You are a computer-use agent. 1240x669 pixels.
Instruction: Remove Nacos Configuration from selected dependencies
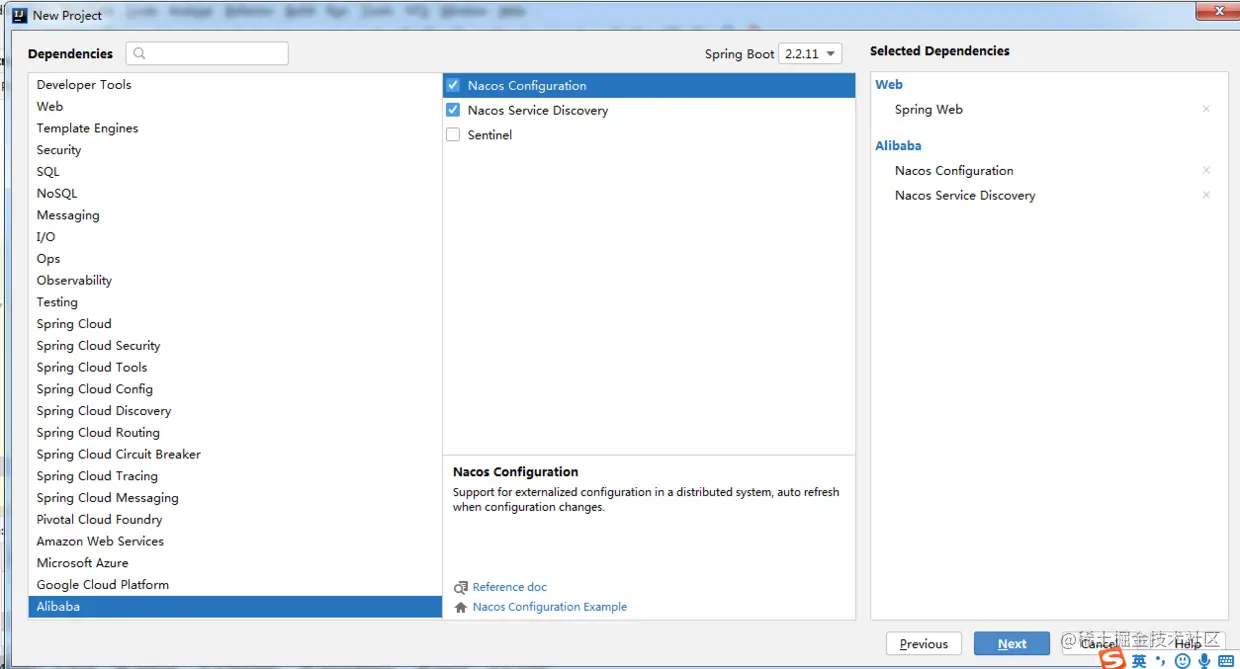pyautogui.click(x=1206, y=170)
